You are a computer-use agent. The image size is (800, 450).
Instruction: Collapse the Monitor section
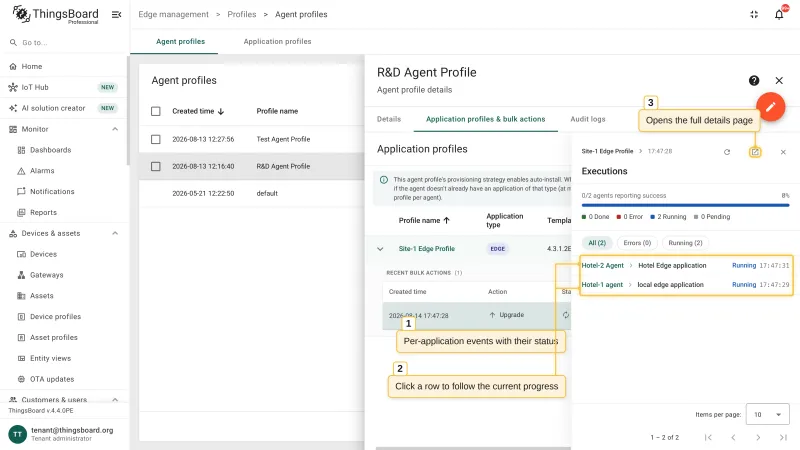tap(115, 129)
